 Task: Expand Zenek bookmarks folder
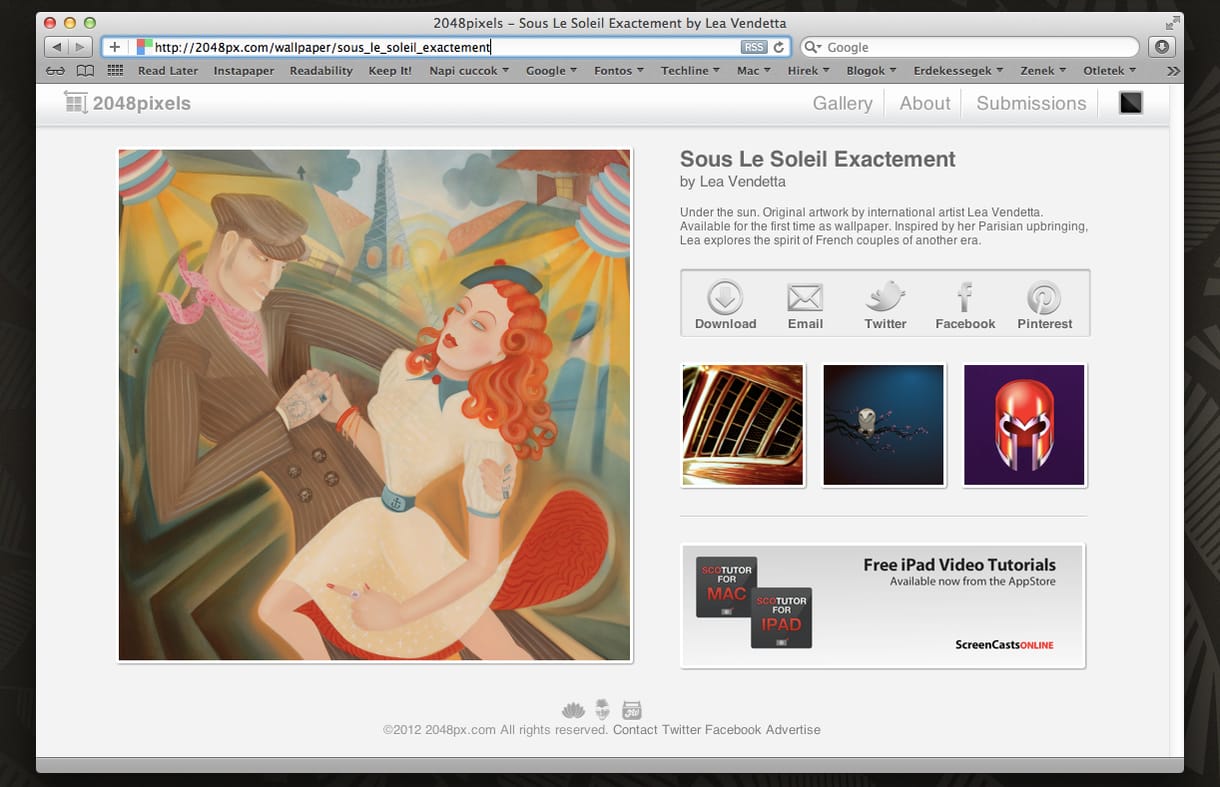[x=1044, y=71]
